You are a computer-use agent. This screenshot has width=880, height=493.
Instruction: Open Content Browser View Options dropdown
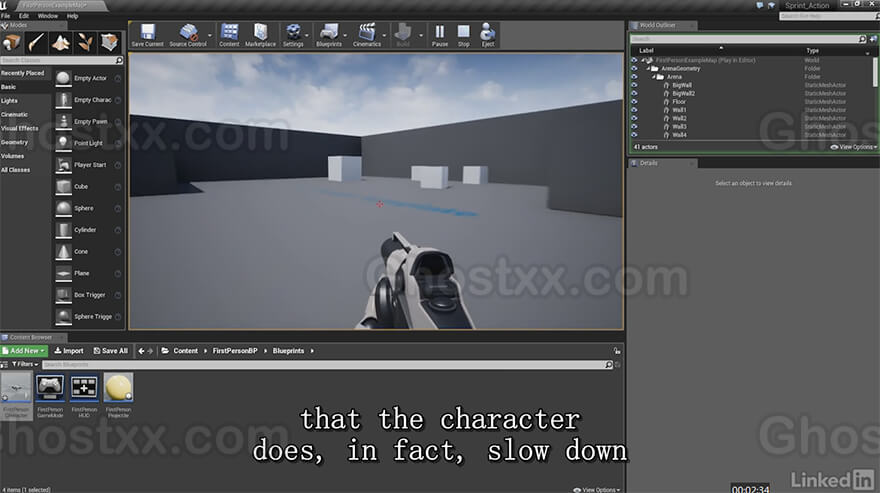pos(597,490)
